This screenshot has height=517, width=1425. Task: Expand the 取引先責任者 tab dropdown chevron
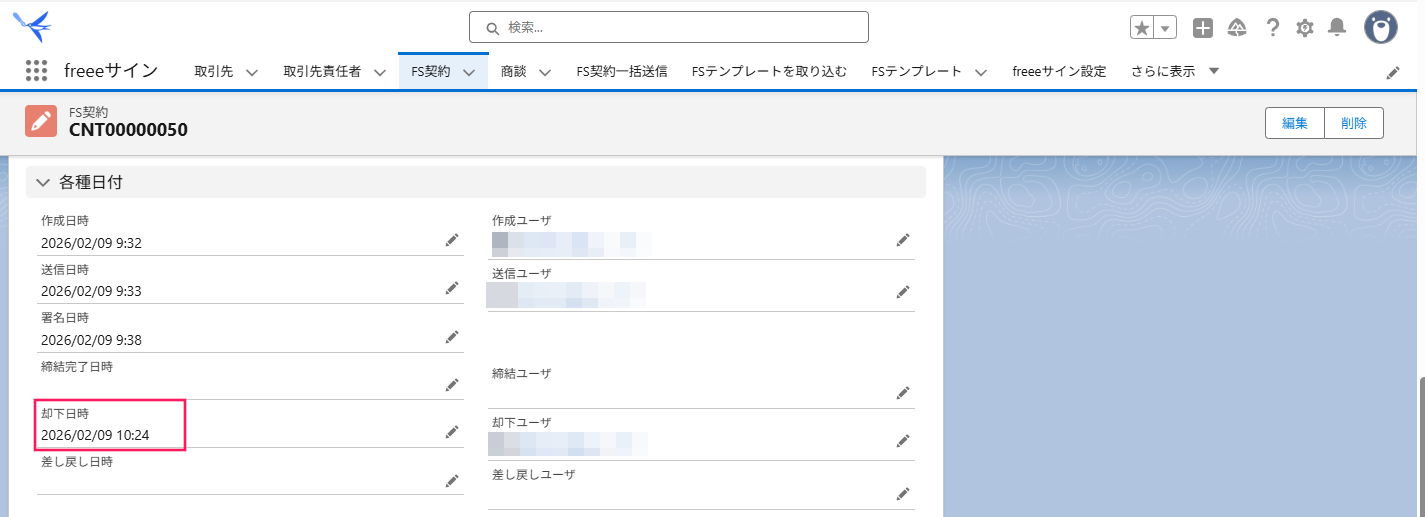click(379, 72)
